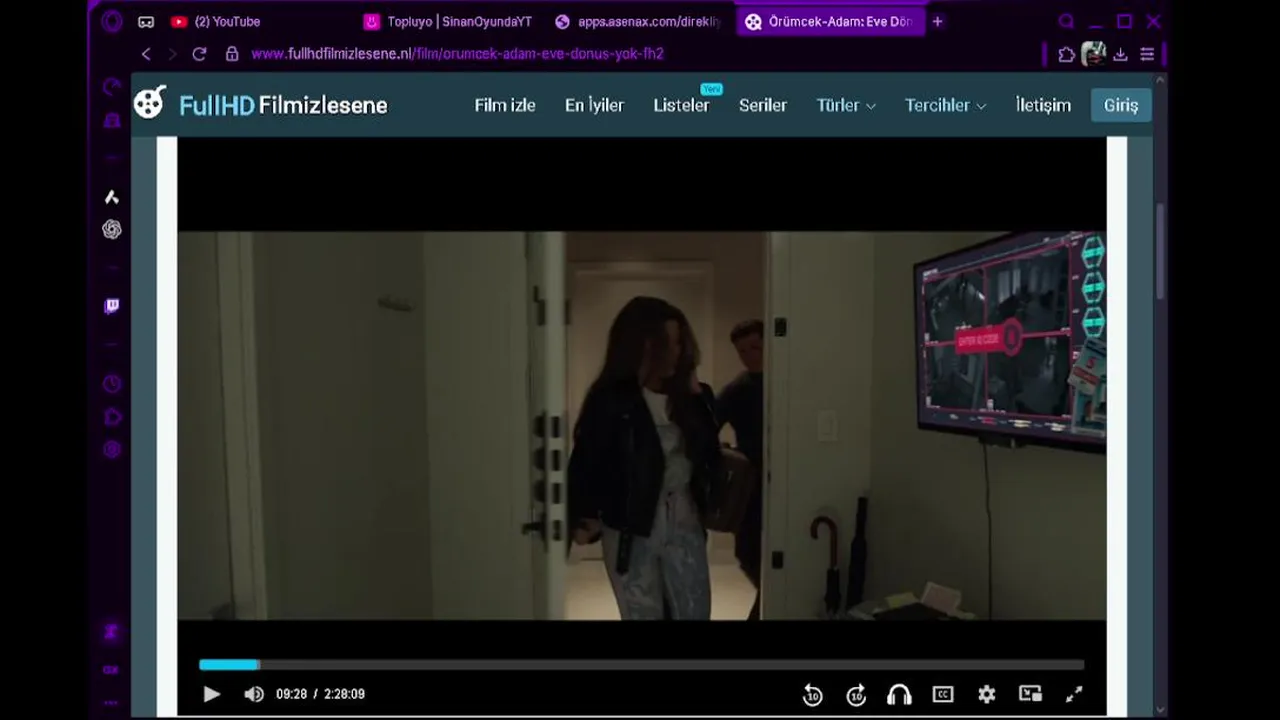Open the profile avatar in toolbar
This screenshot has width=1280, height=720.
(1094, 54)
